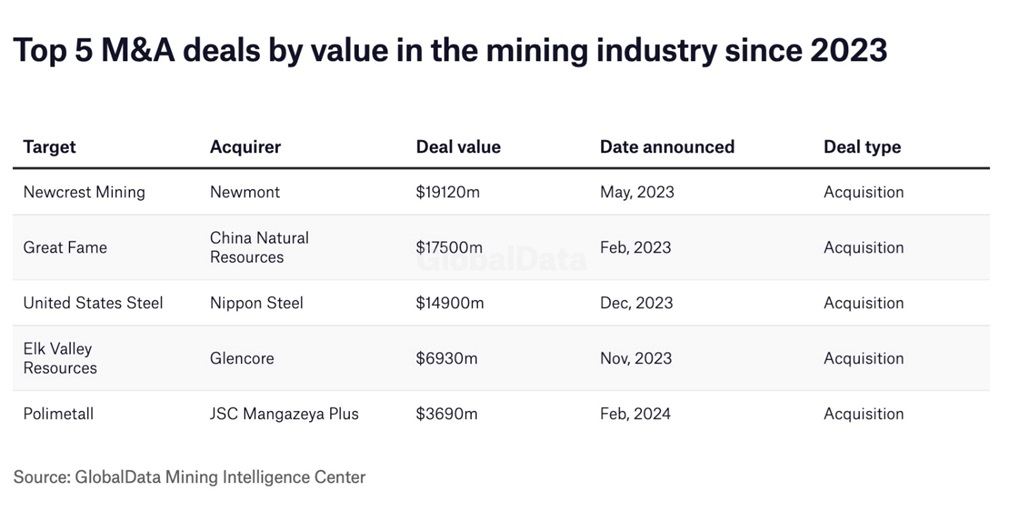The width and height of the screenshot is (1009, 511).
Task: Click the $19120m deal value
Action: (x=448, y=192)
